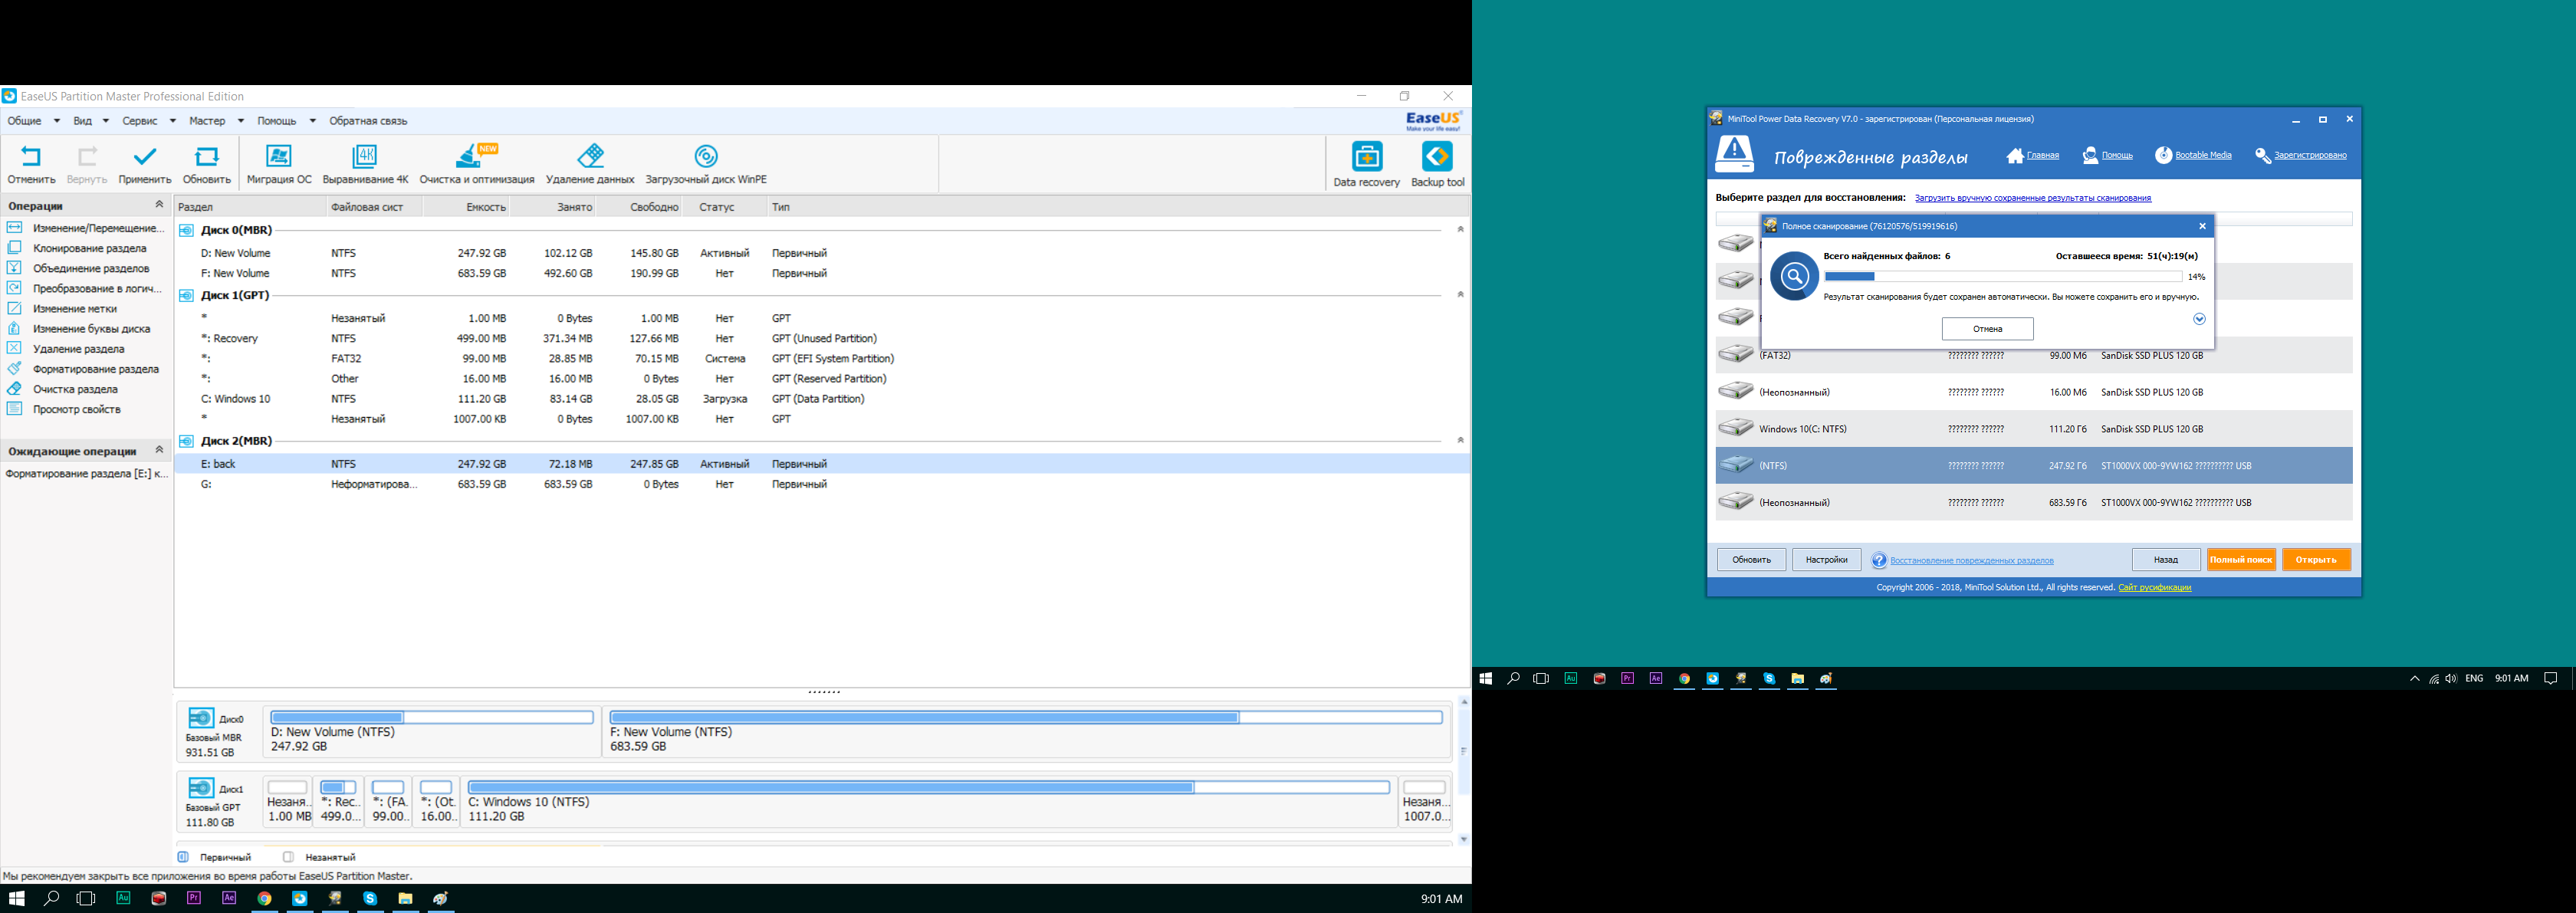Click the Обновить icon in EaseUS toolbar

[x=207, y=157]
